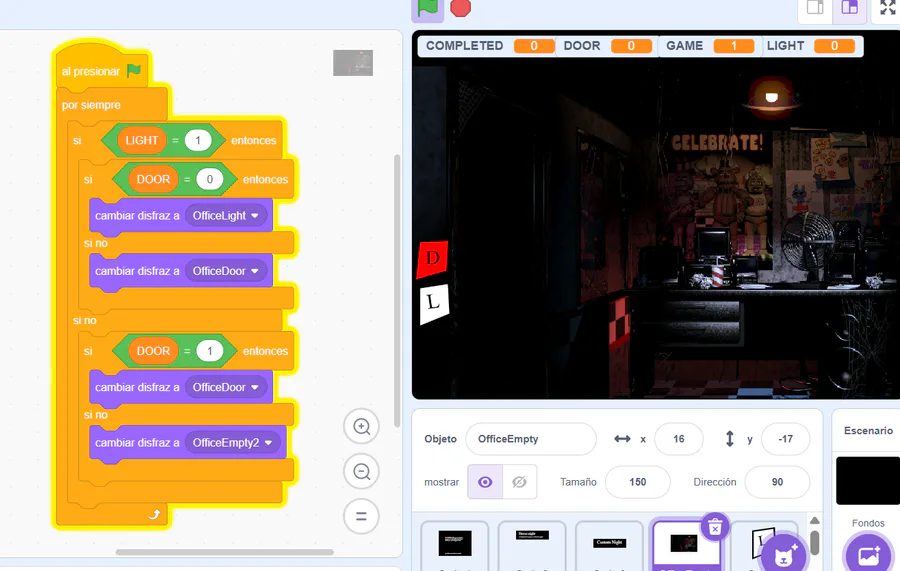Edit the Tamaño size field
900x571 pixels.
(637, 482)
